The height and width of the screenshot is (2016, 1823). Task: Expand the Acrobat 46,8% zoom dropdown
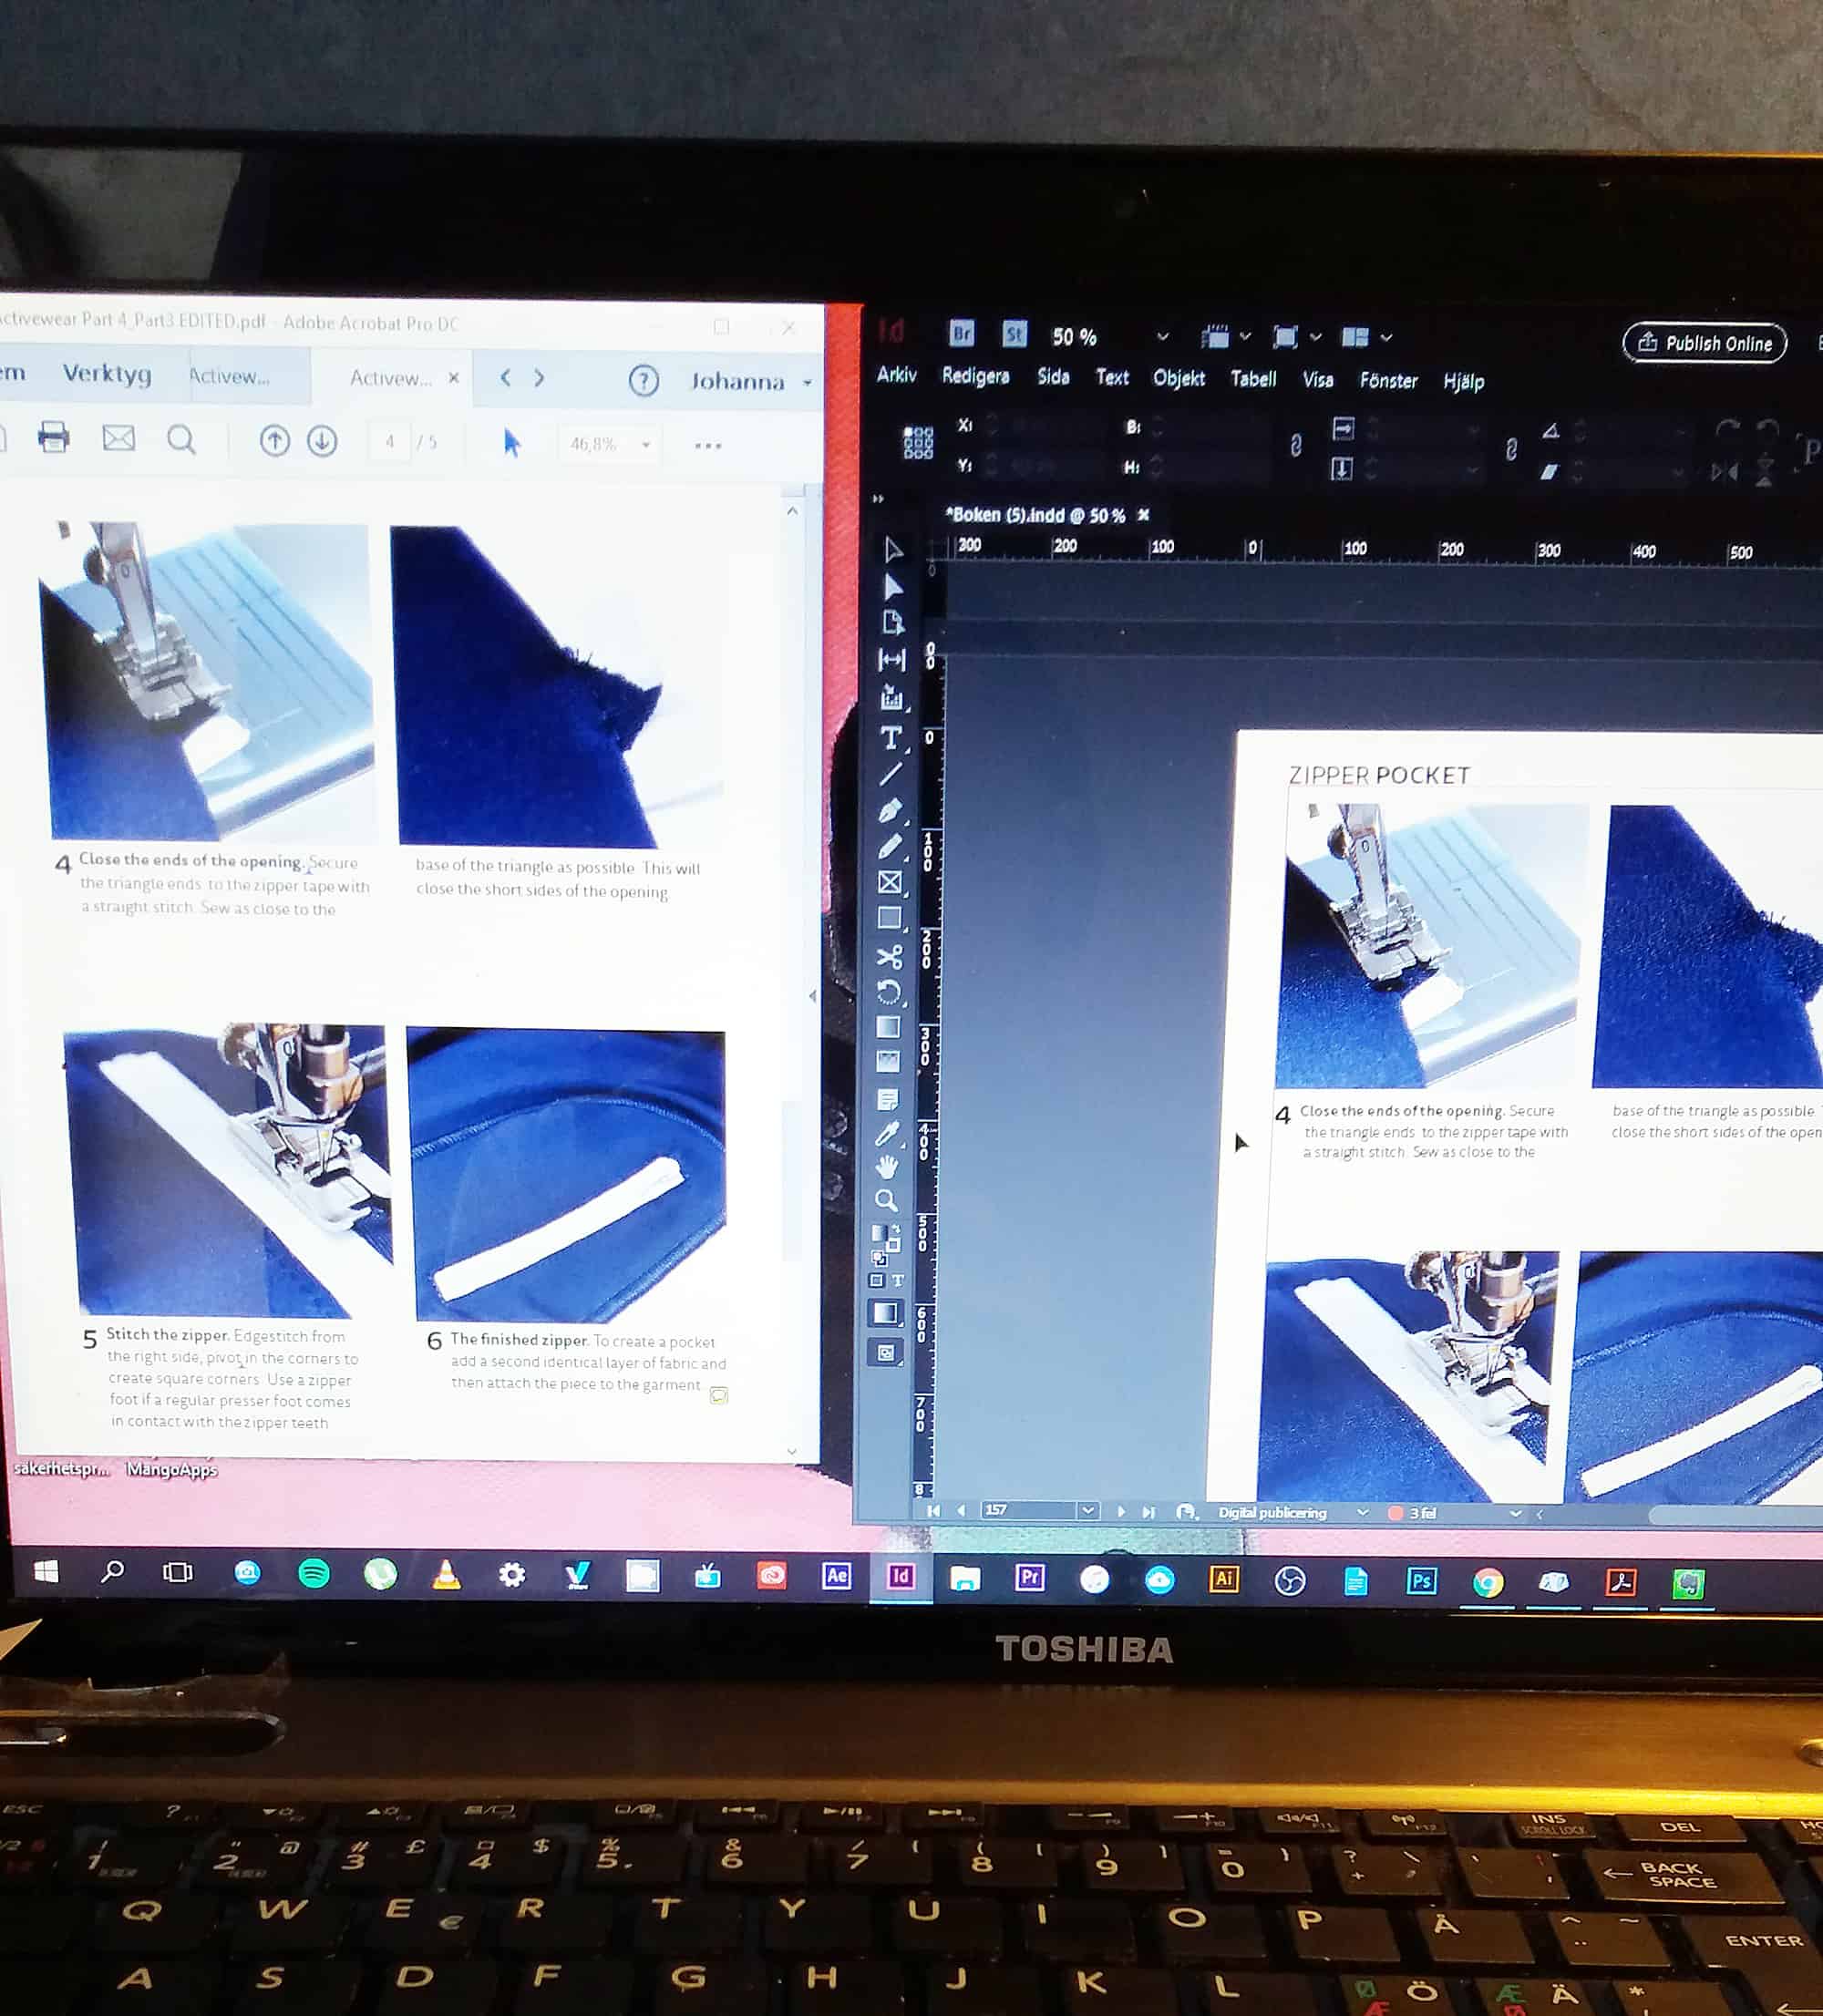point(646,444)
